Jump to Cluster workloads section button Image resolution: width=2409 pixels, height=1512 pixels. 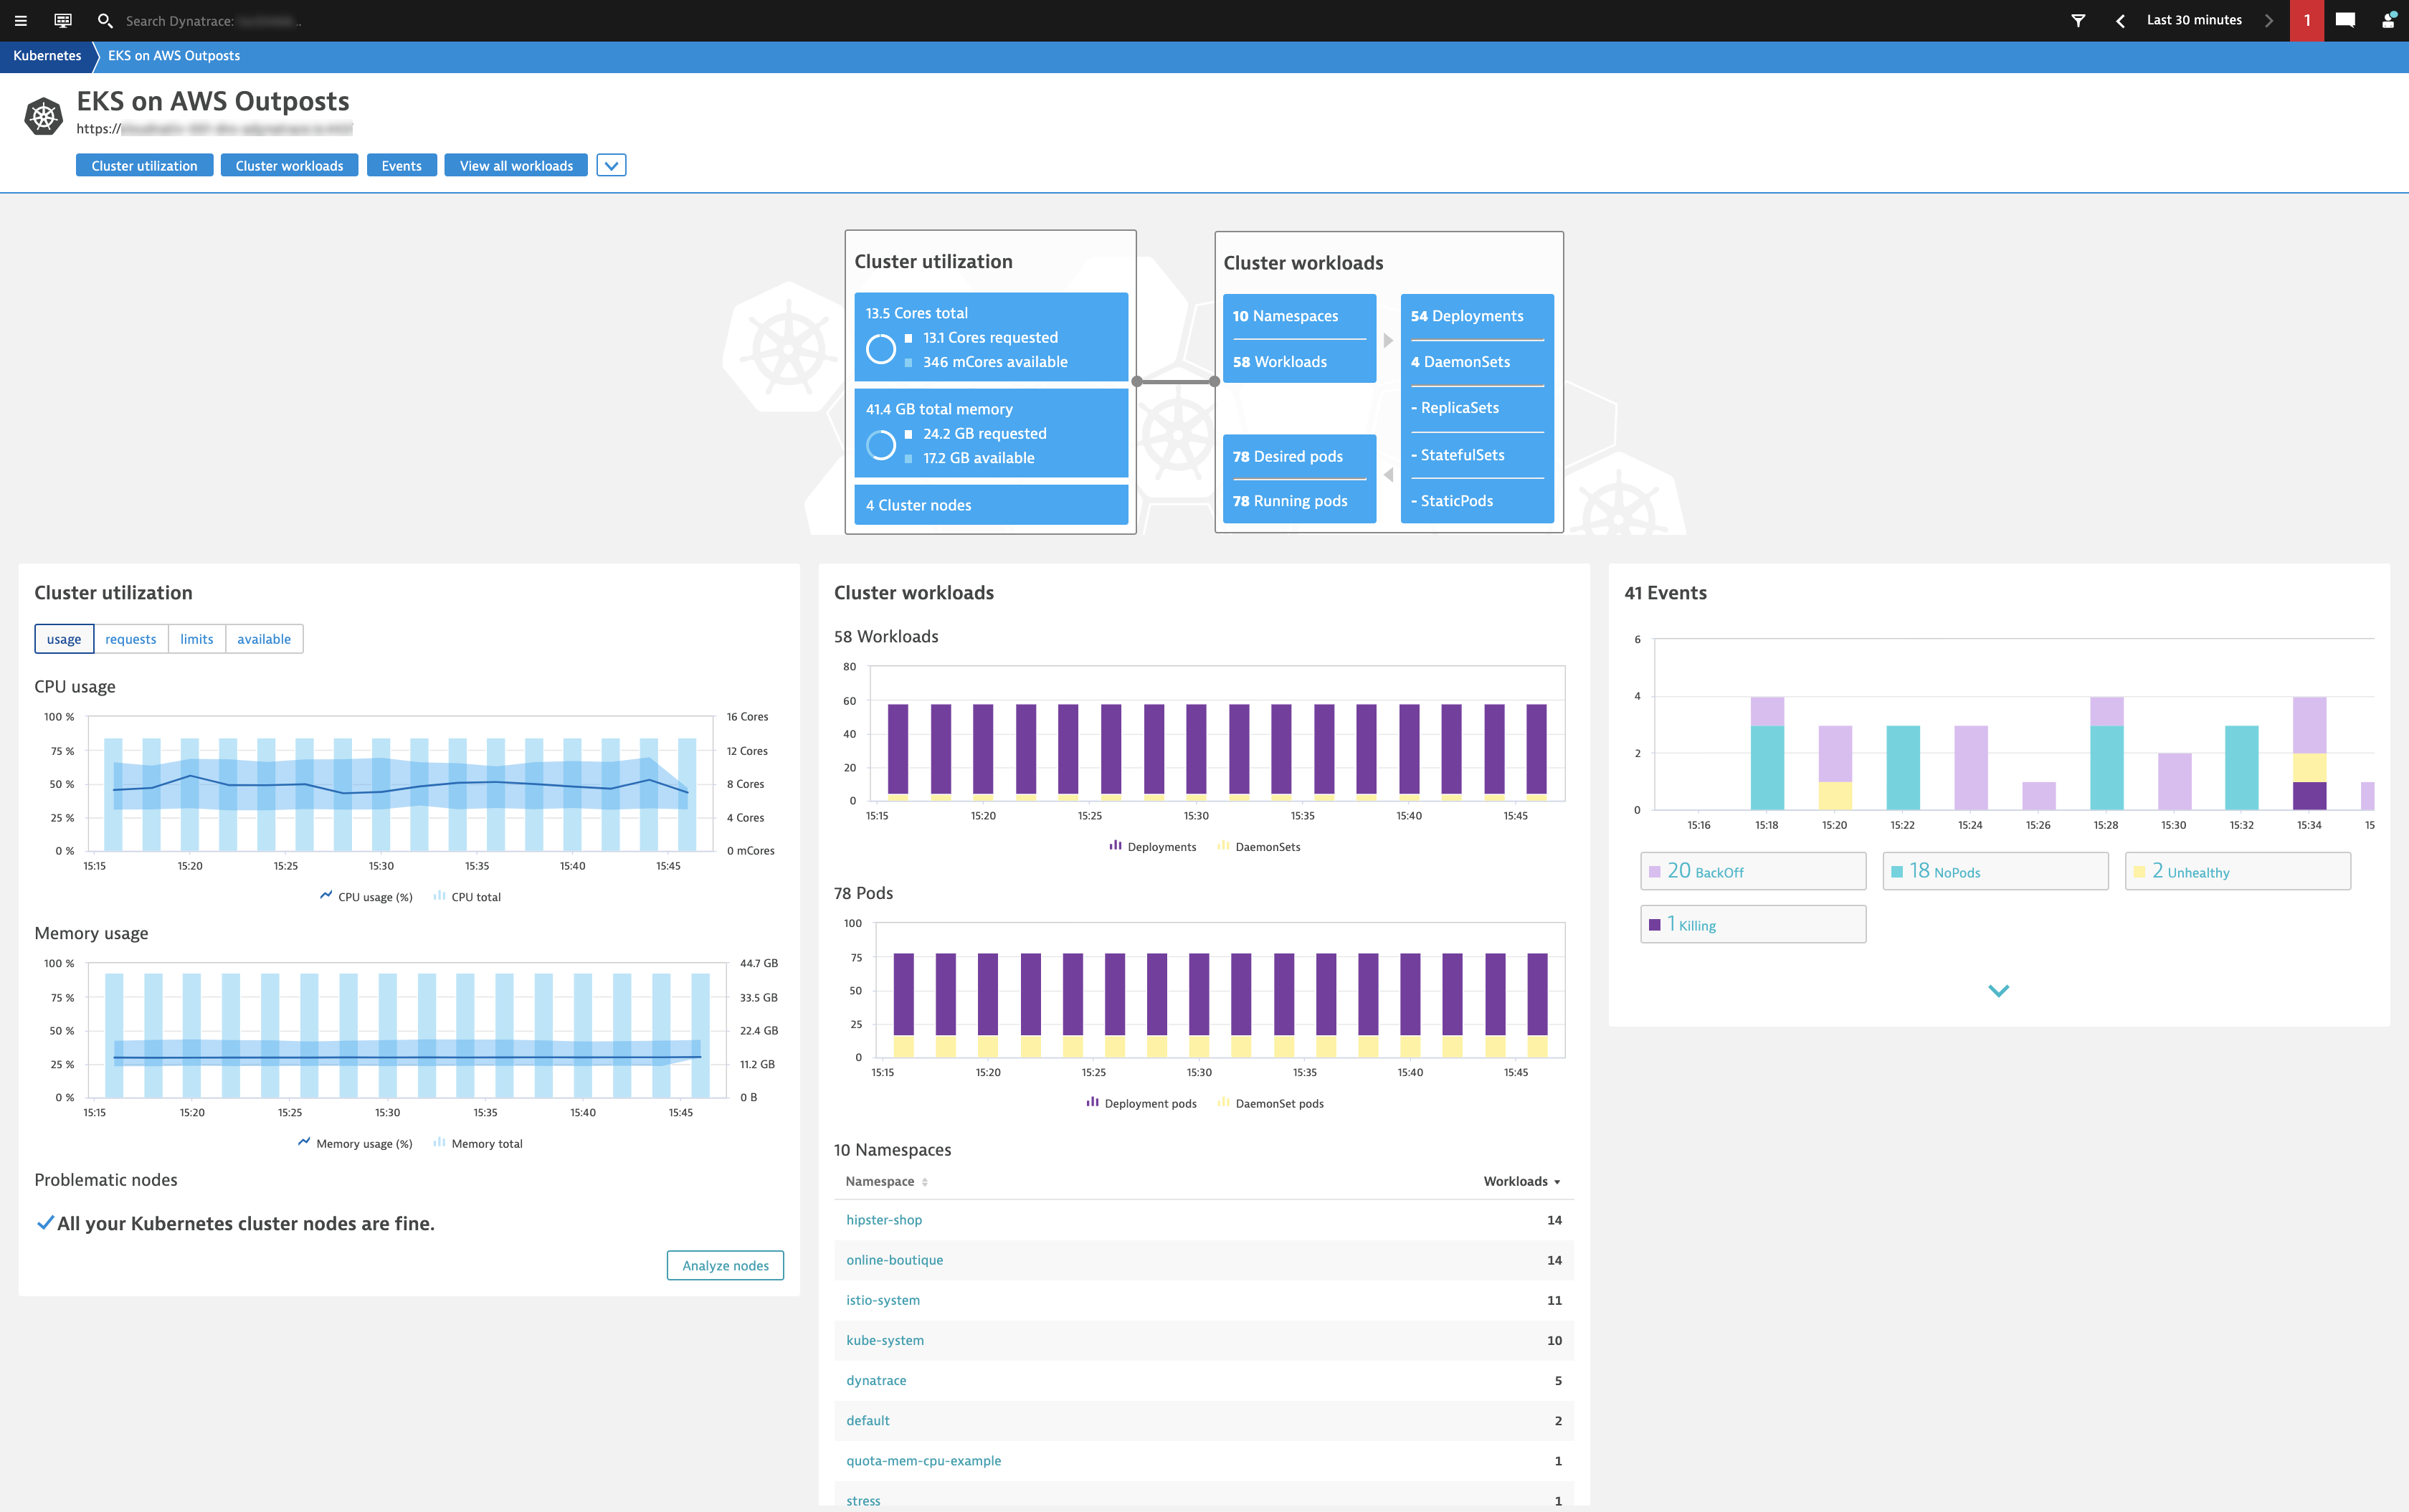289,165
